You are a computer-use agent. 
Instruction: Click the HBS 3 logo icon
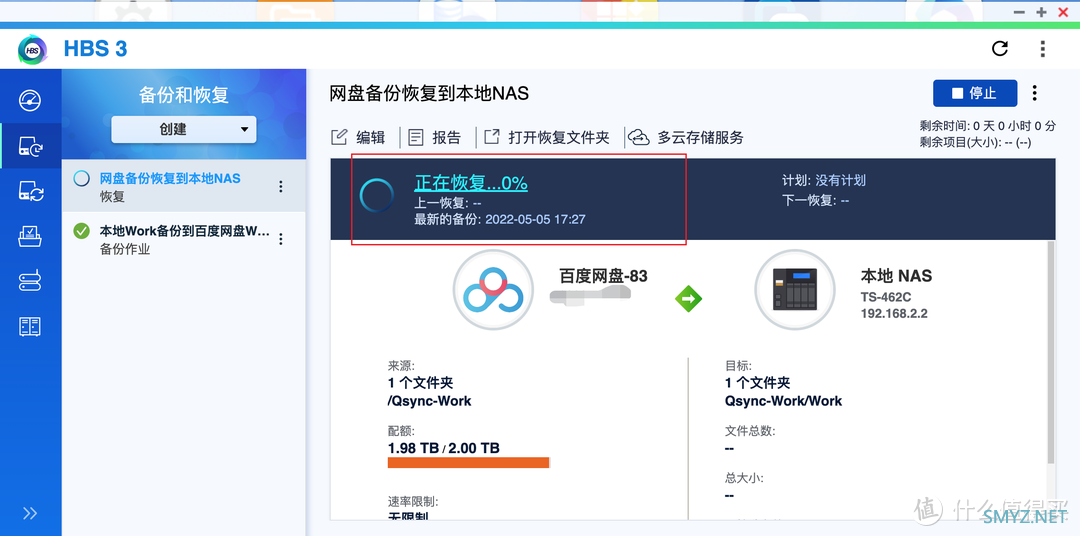[32, 50]
